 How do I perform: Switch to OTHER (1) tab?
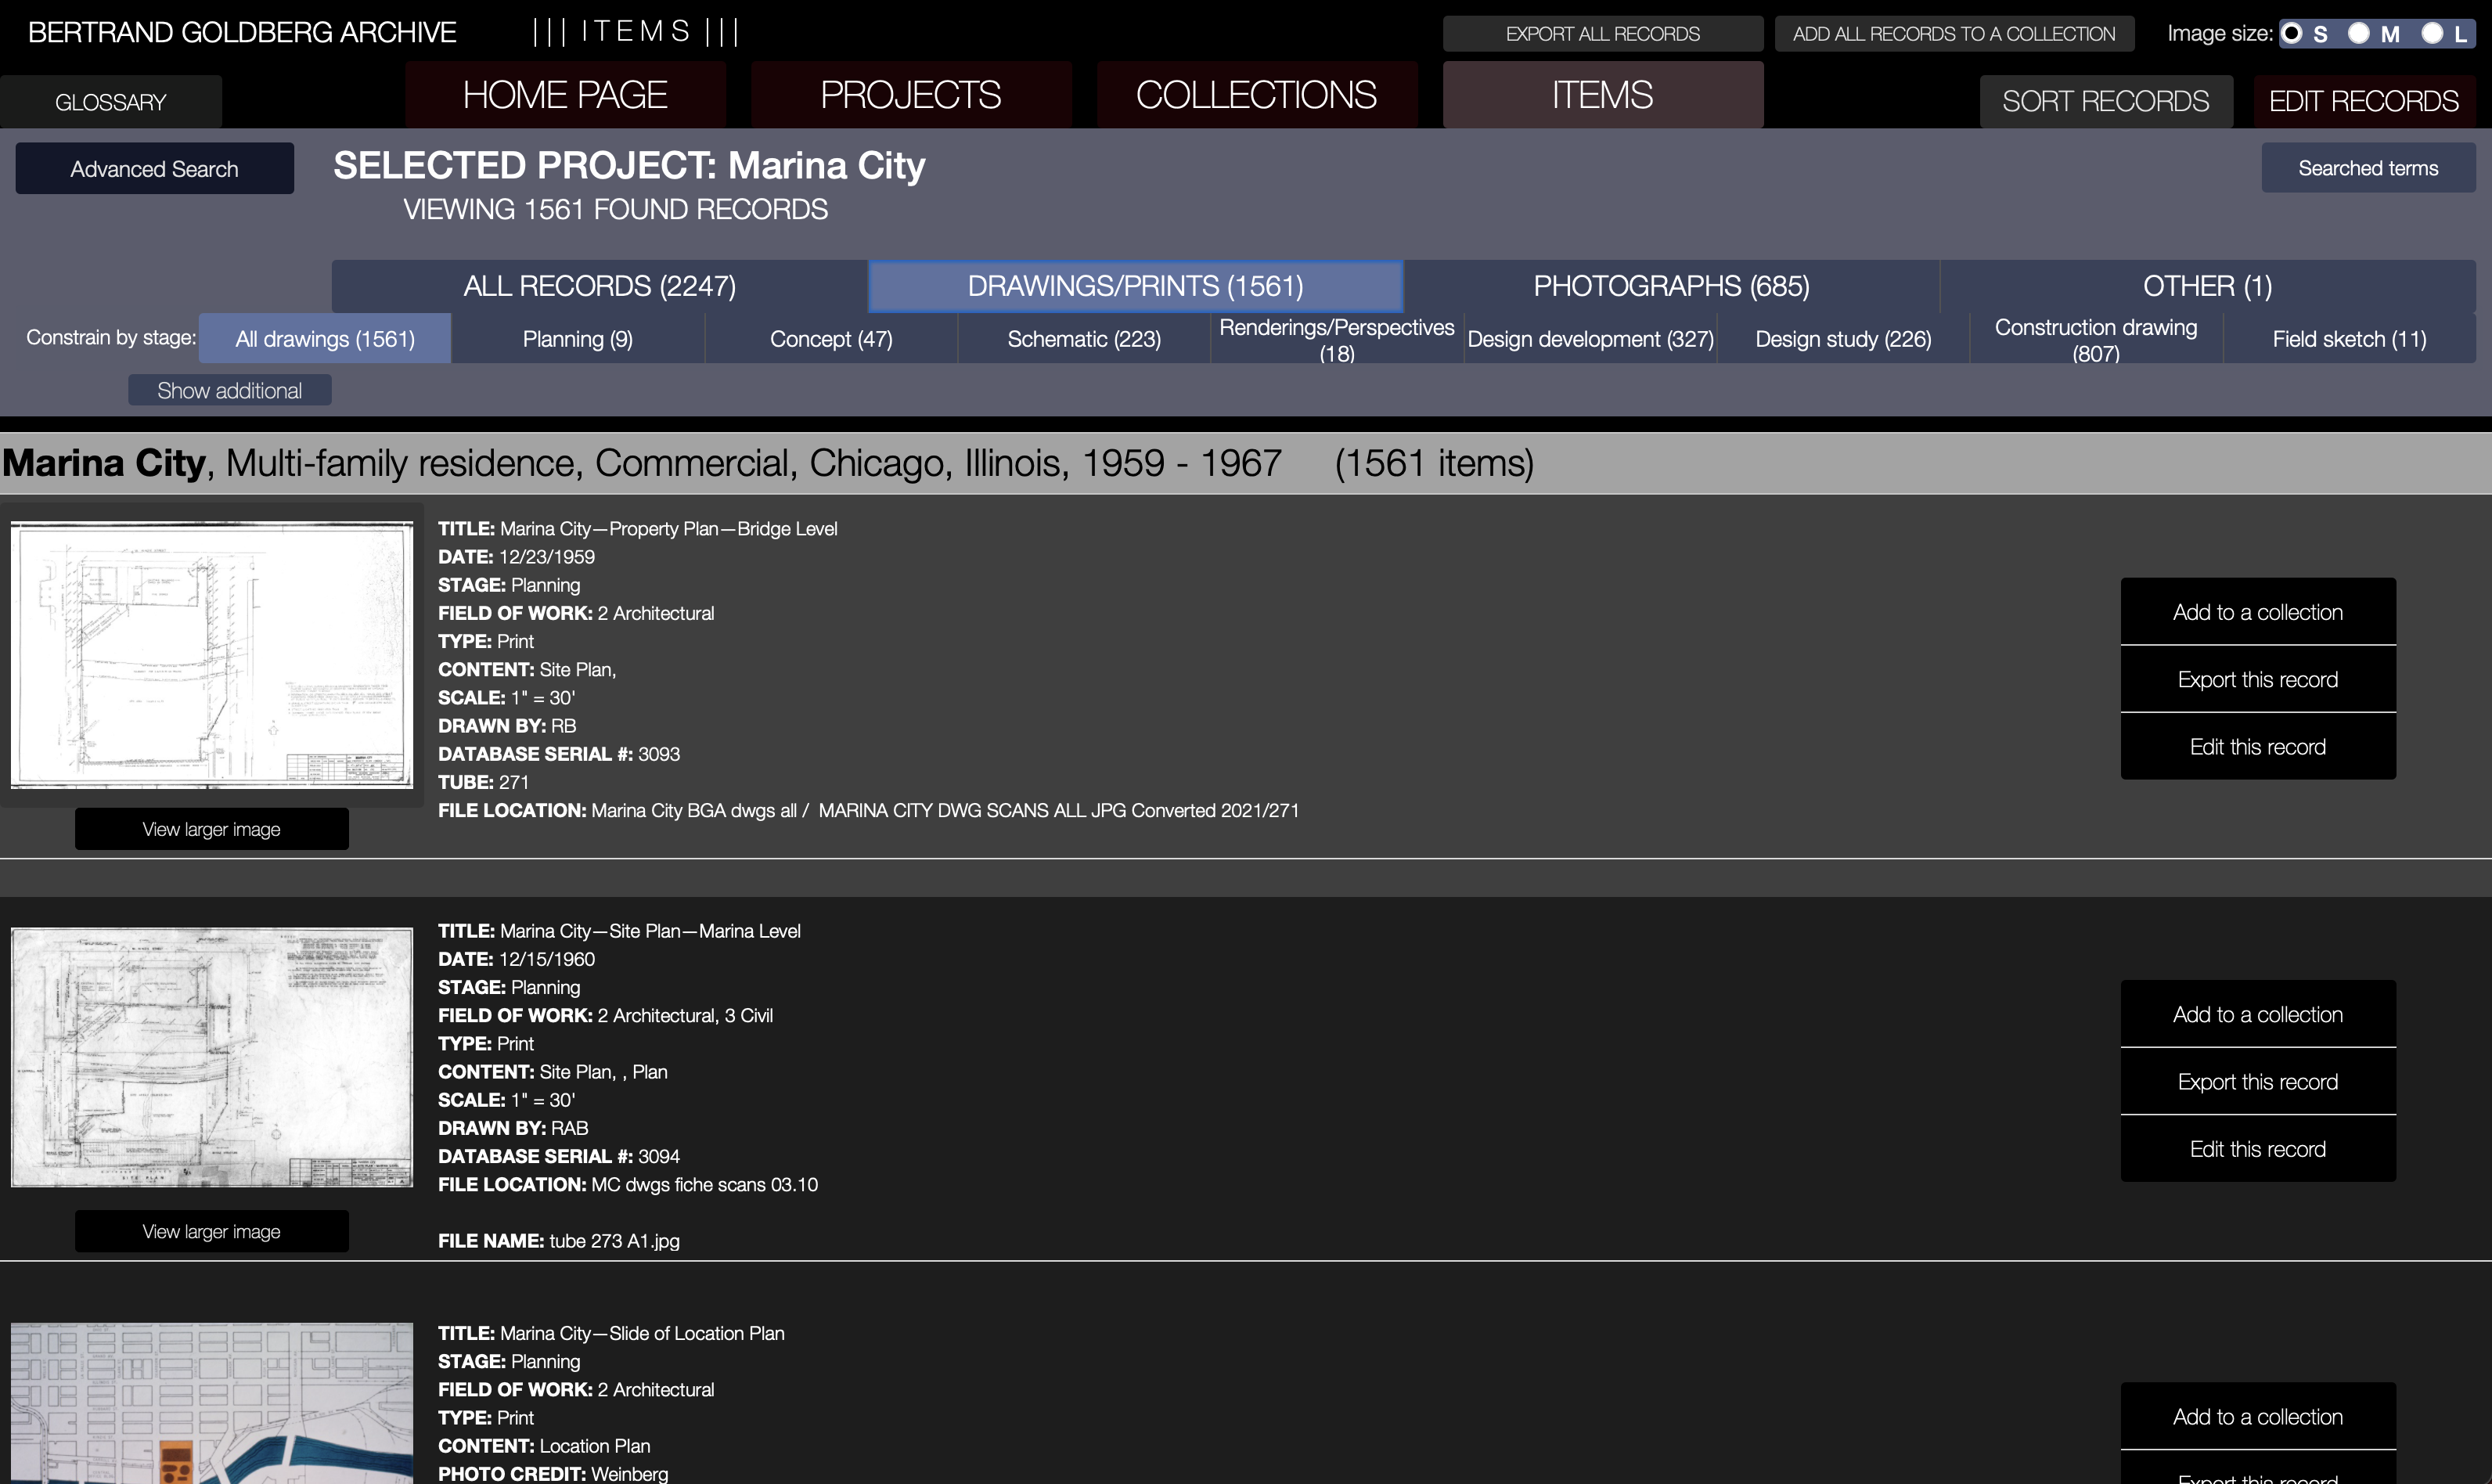click(x=2208, y=287)
